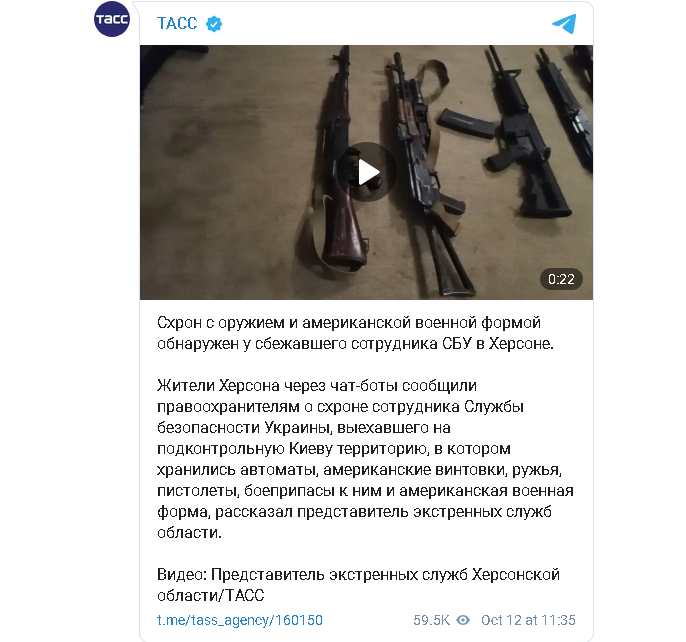Click the paragraph starting Жители Херсона
Image resolution: width=686 pixels, height=642 pixels.
pos(365,459)
